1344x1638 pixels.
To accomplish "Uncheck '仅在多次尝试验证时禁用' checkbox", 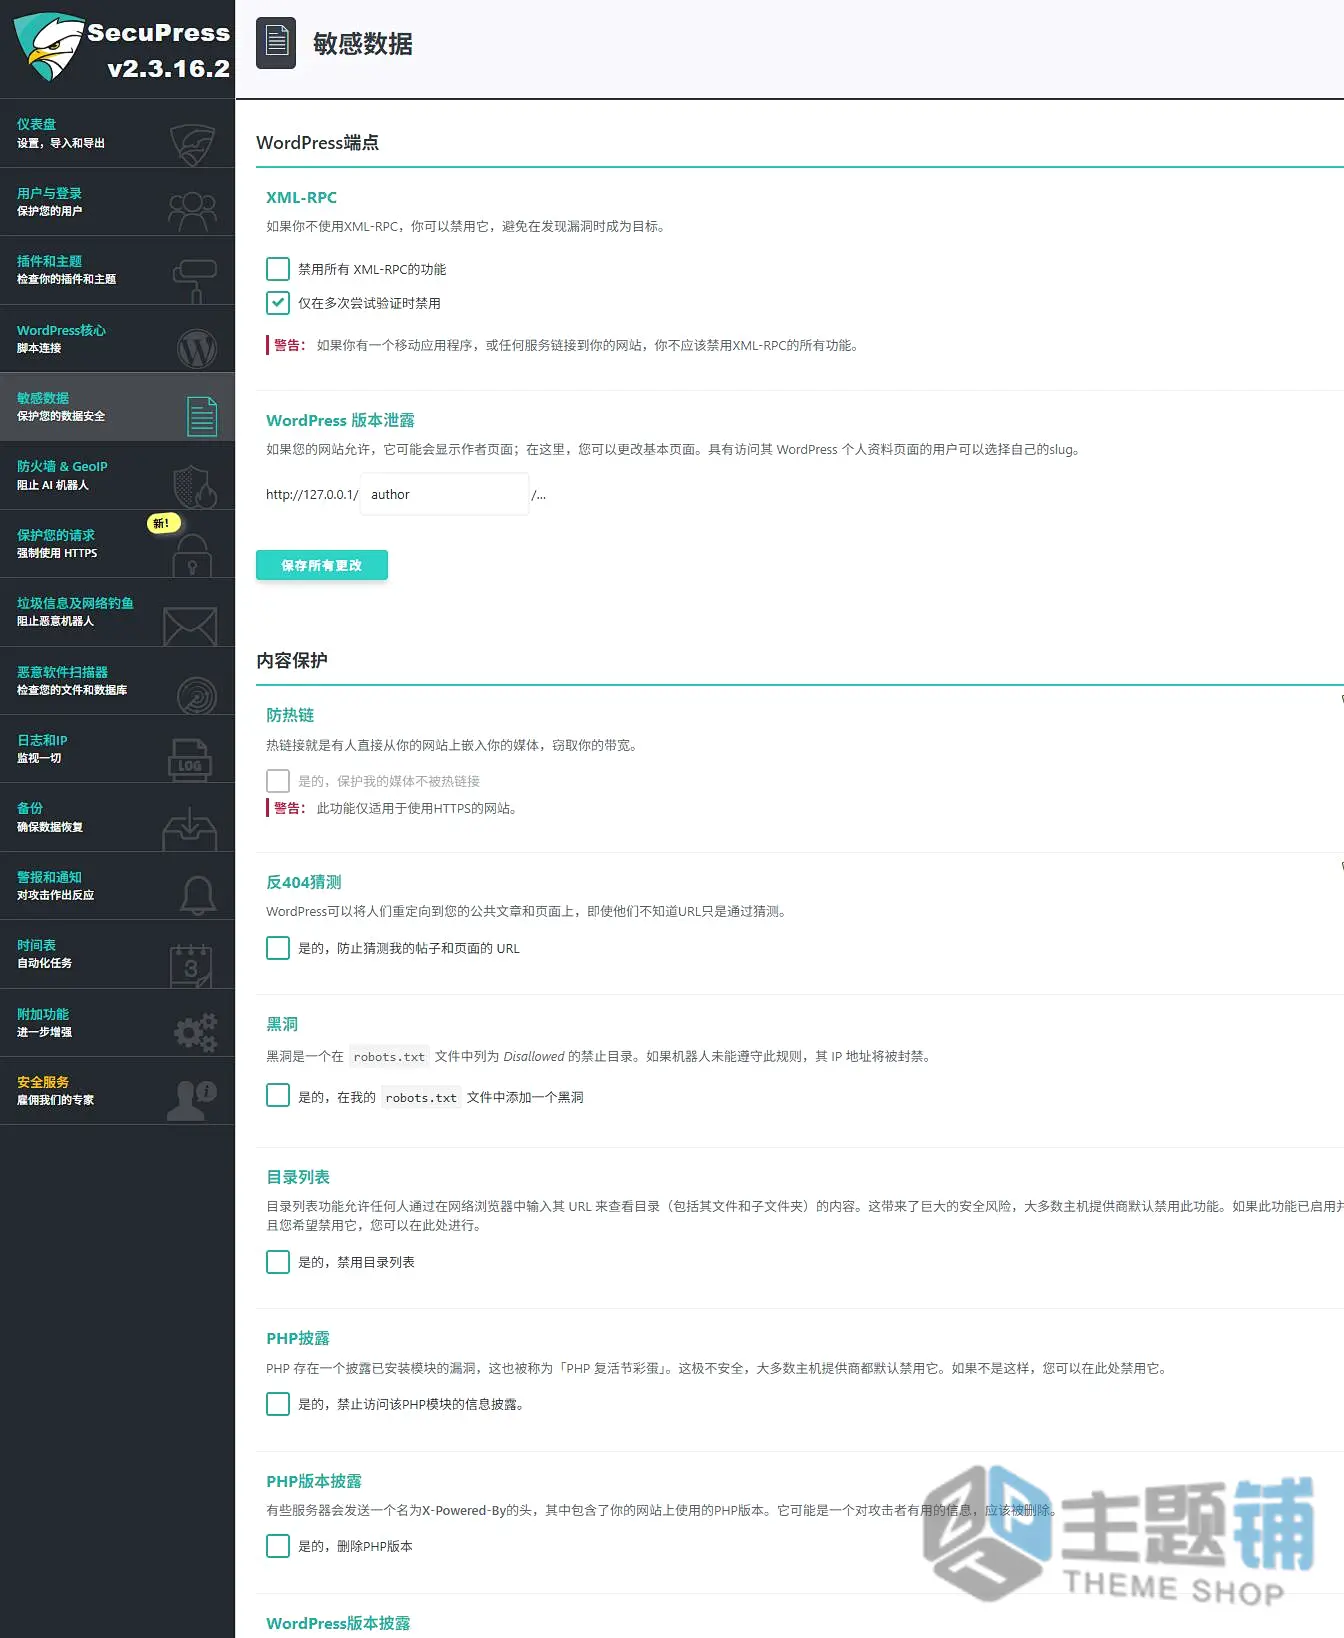I will (278, 303).
